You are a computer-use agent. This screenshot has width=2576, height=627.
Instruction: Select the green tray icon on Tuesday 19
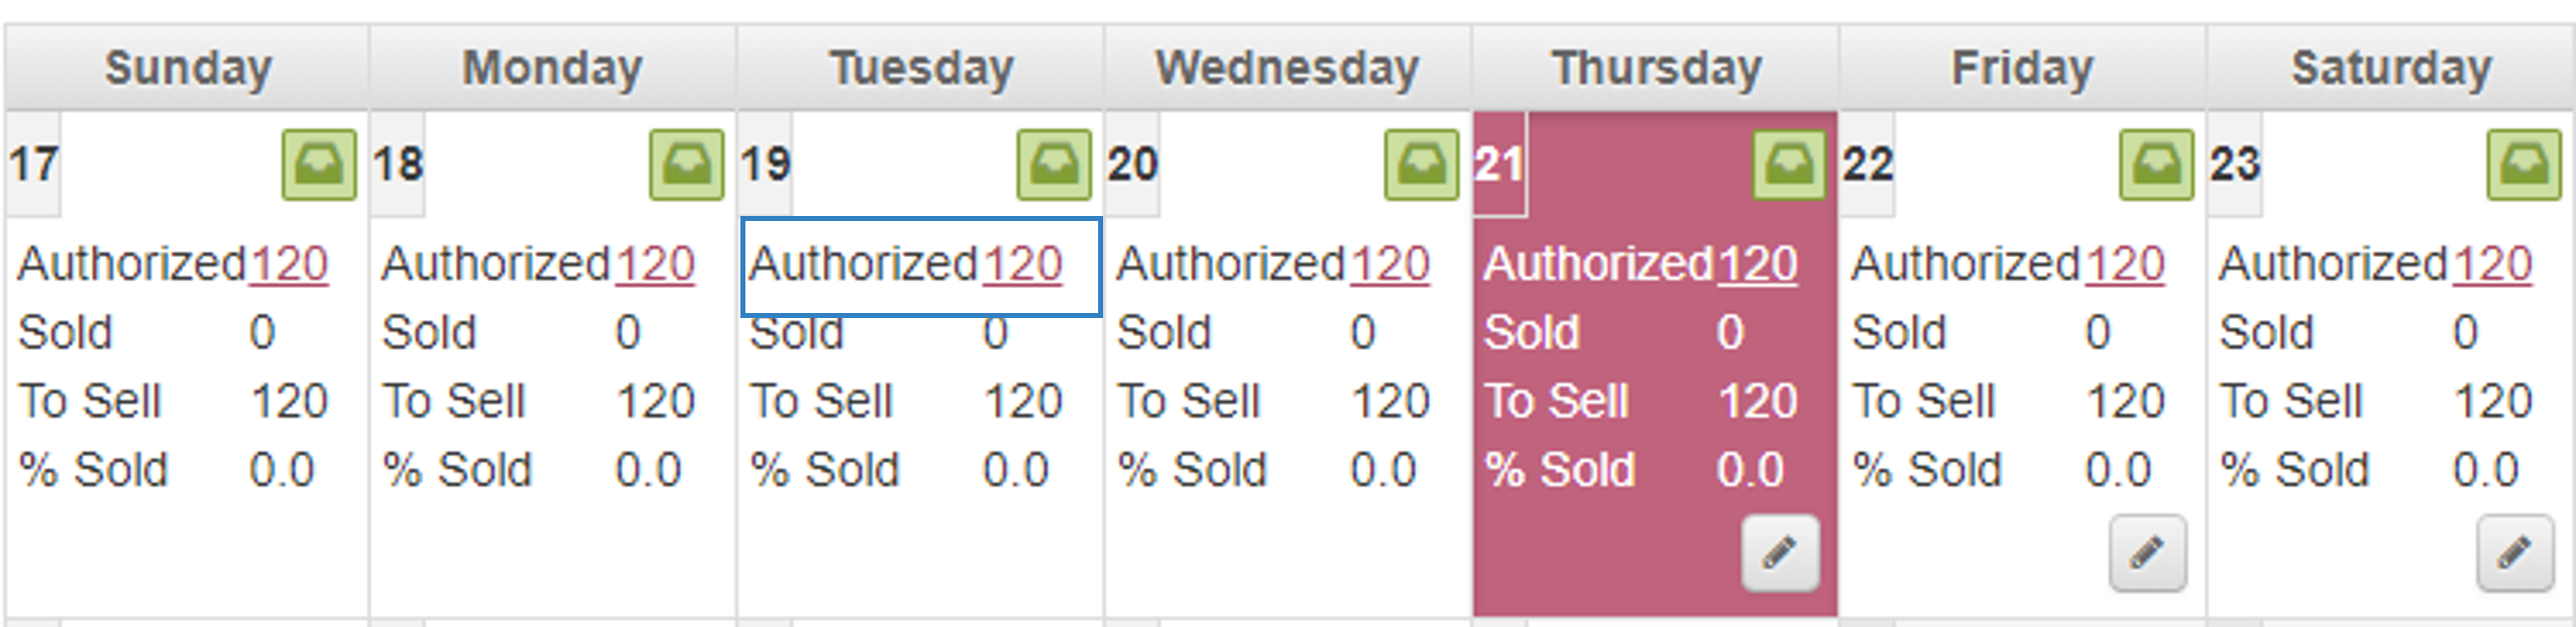1054,165
